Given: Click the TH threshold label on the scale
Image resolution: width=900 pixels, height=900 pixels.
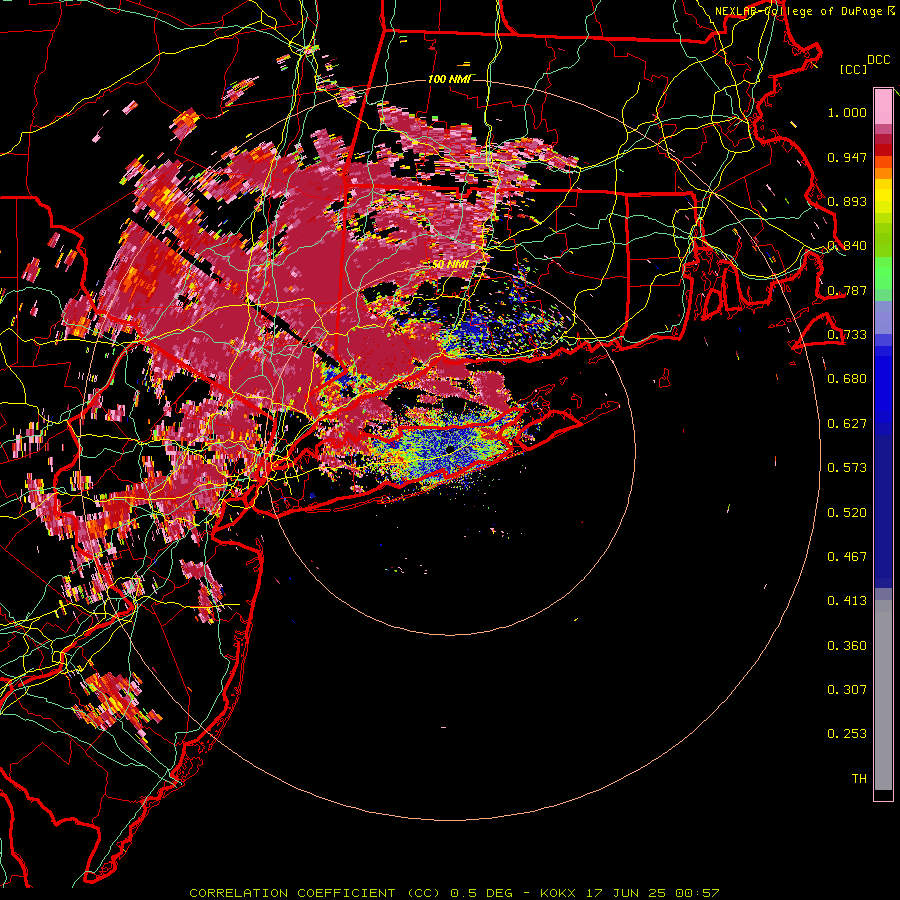Looking at the screenshot, I should click(859, 779).
